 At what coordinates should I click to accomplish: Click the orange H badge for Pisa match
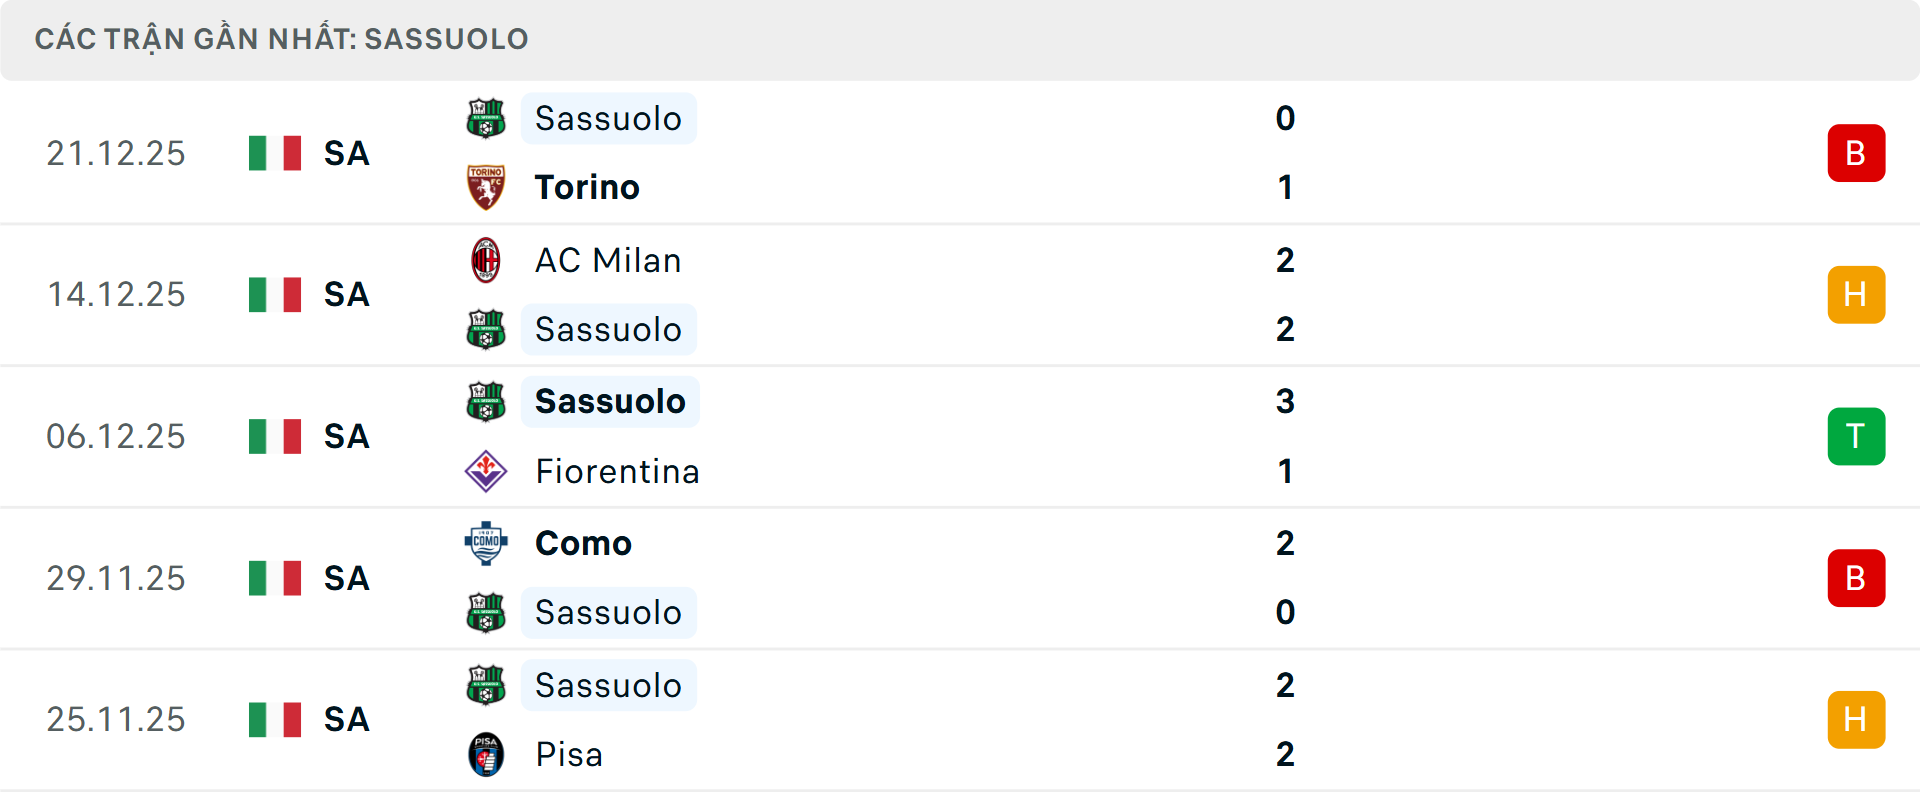point(1856,720)
